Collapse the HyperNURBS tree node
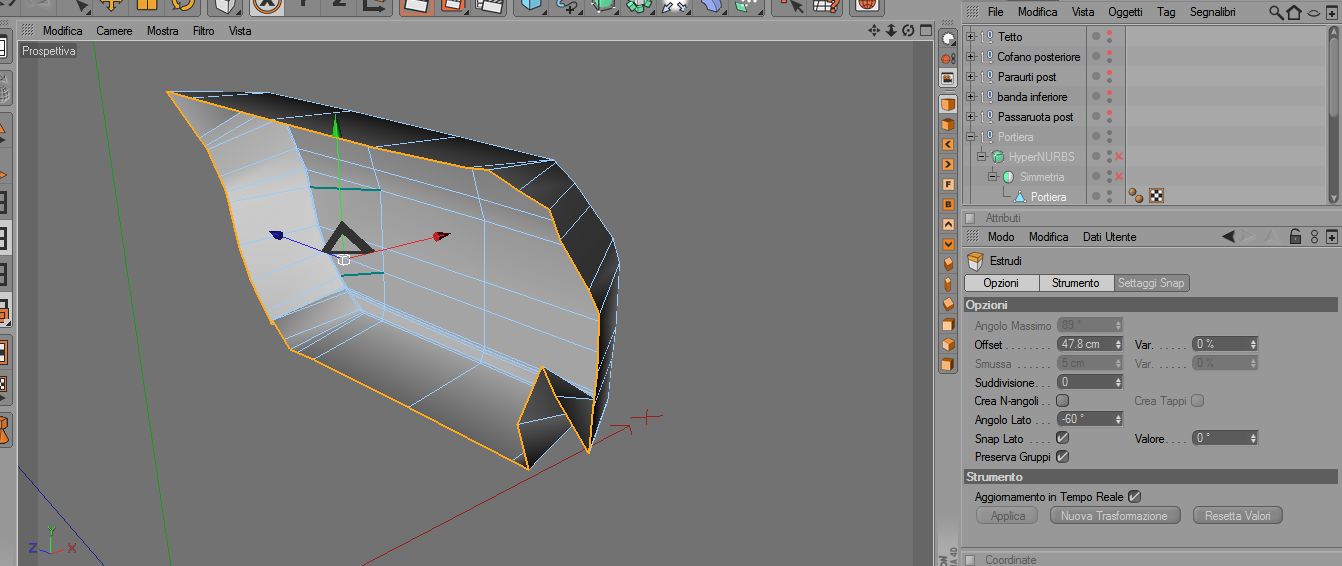Viewport: 1342px width, 566px height. click(982, 157)
